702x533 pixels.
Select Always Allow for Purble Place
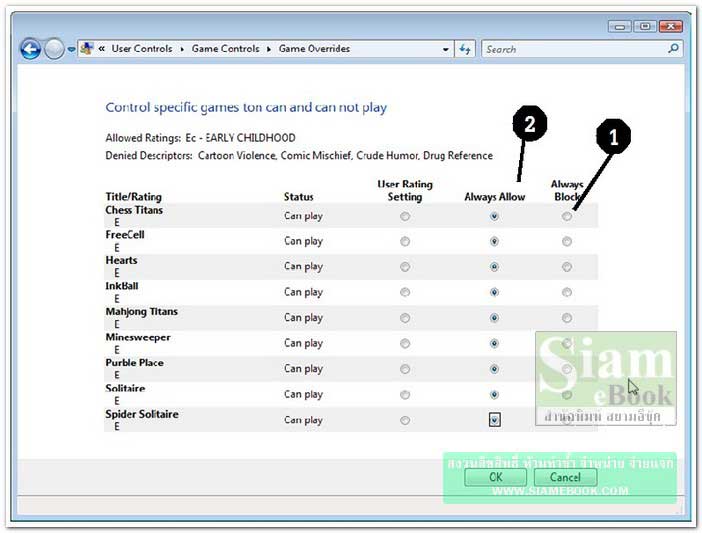pos(494,369)
